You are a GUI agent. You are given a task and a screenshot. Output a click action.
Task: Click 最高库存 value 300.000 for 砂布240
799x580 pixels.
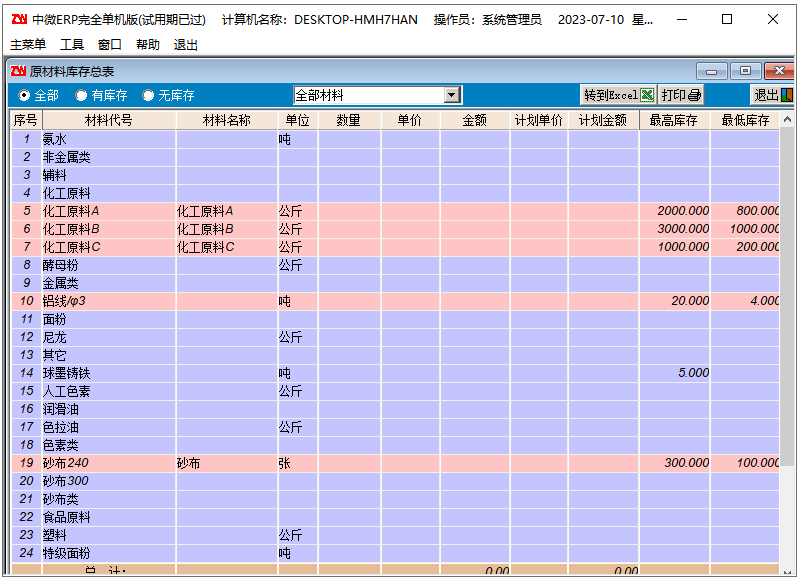[686, 463]
